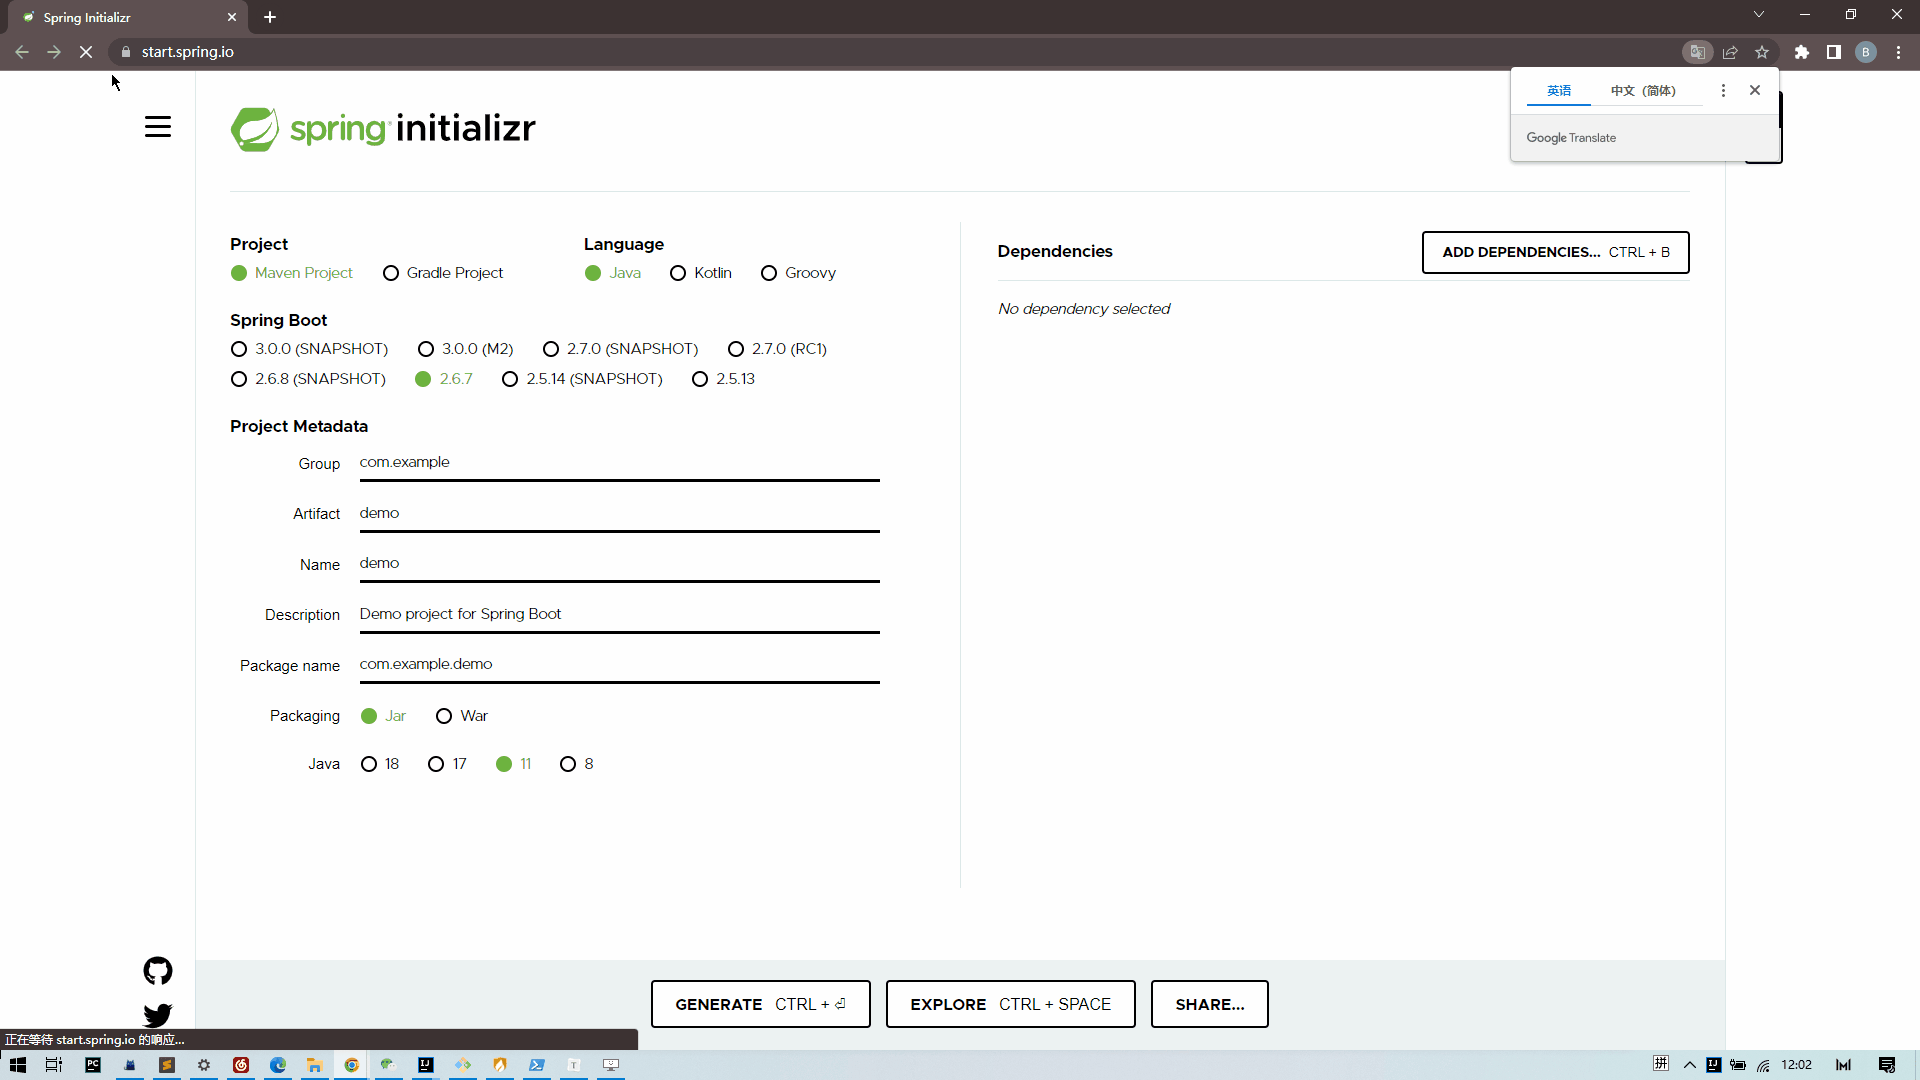Edit the Group input field
Viewport: 1920px width, 1080px height.
[619, 463]
